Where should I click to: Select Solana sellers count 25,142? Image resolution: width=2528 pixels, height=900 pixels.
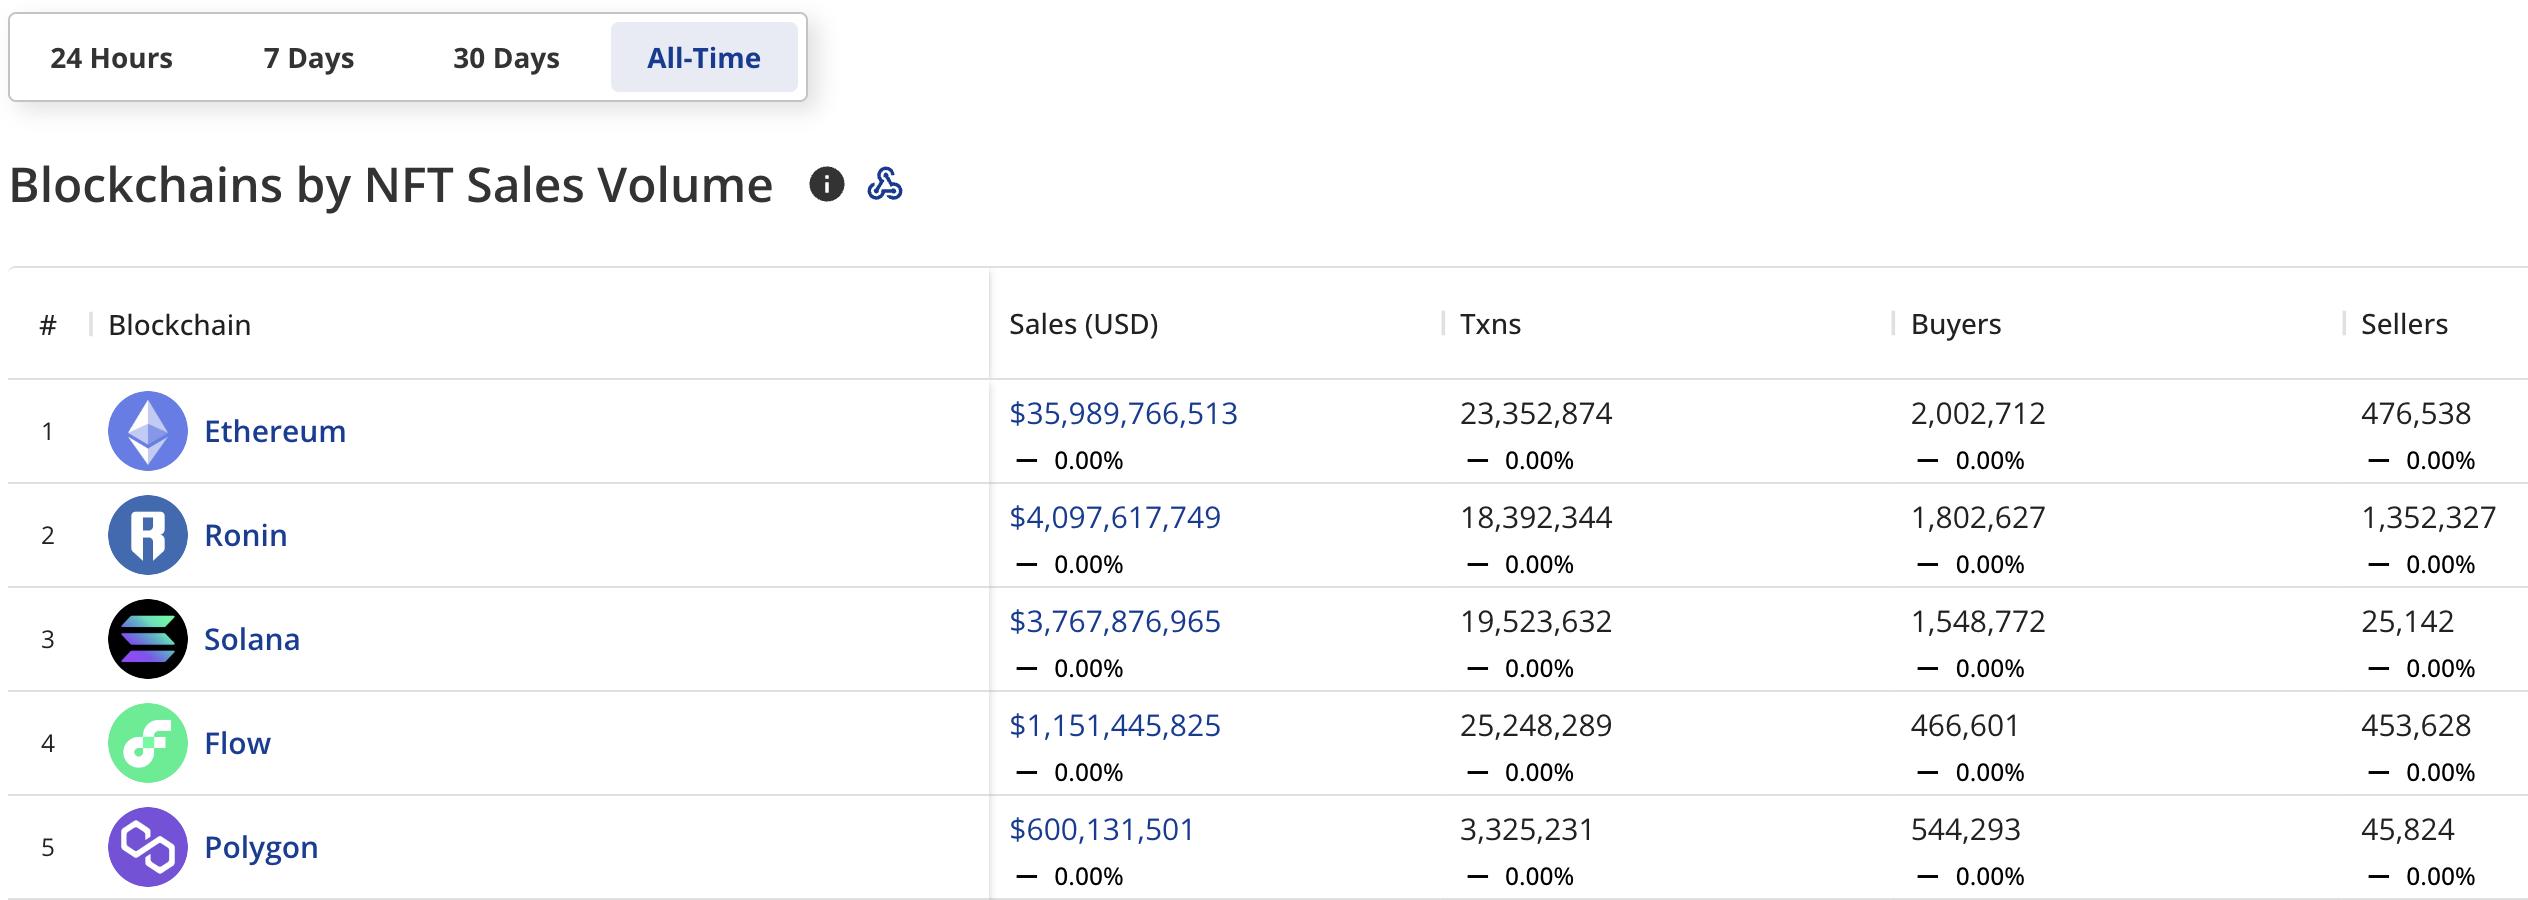[2408, 621]
